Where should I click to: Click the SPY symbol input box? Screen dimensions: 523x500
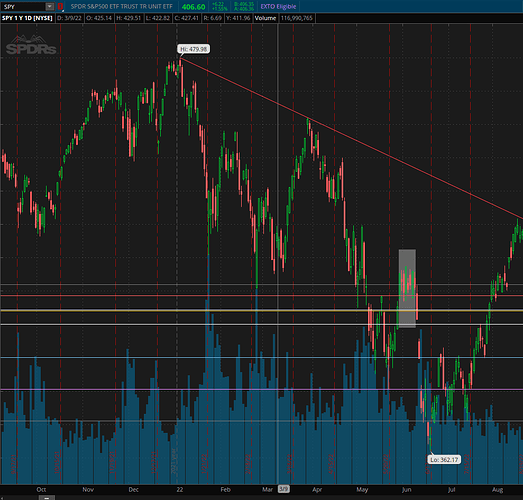(23, 6)
